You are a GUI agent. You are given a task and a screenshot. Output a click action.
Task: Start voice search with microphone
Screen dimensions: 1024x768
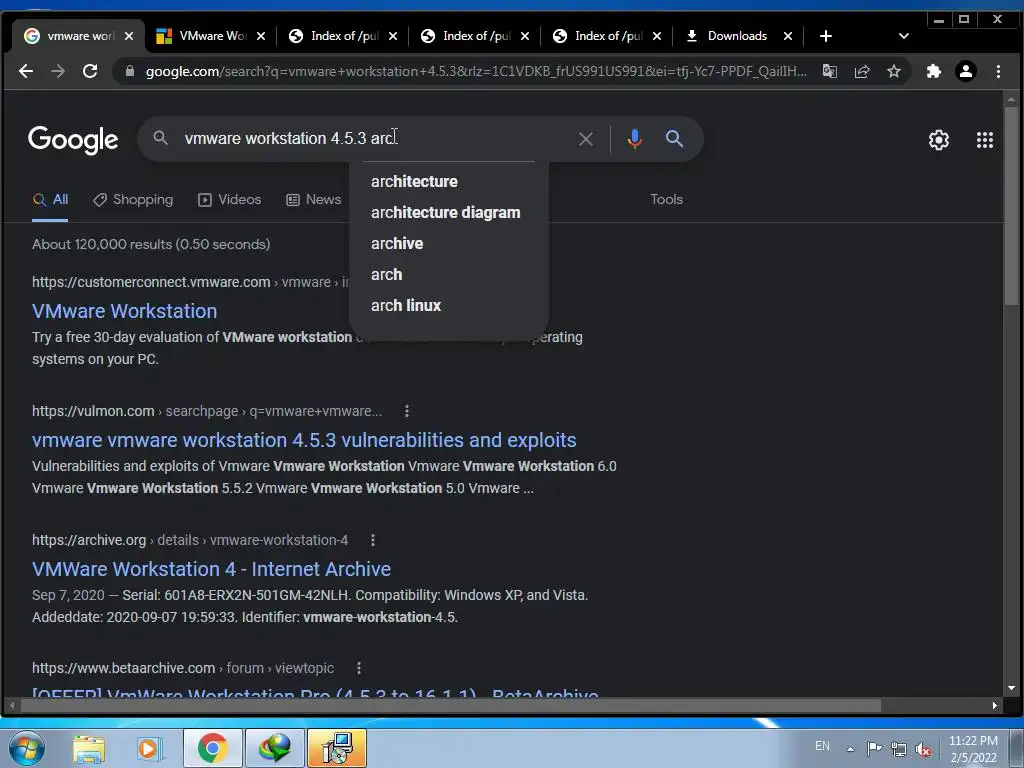(x=634, y=138)
